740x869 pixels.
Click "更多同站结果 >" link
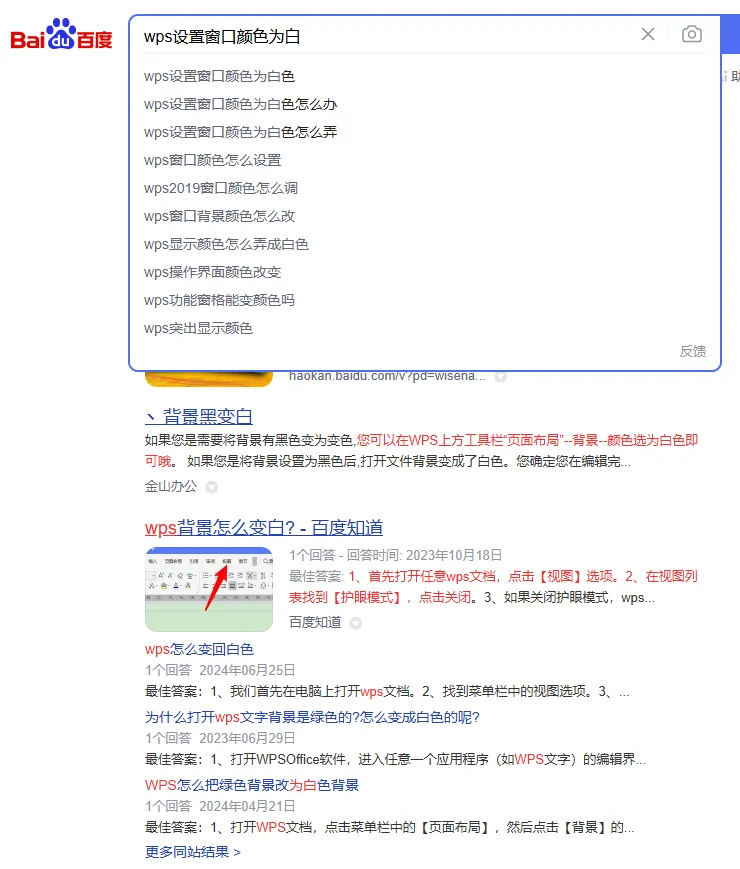pos(192,852)
